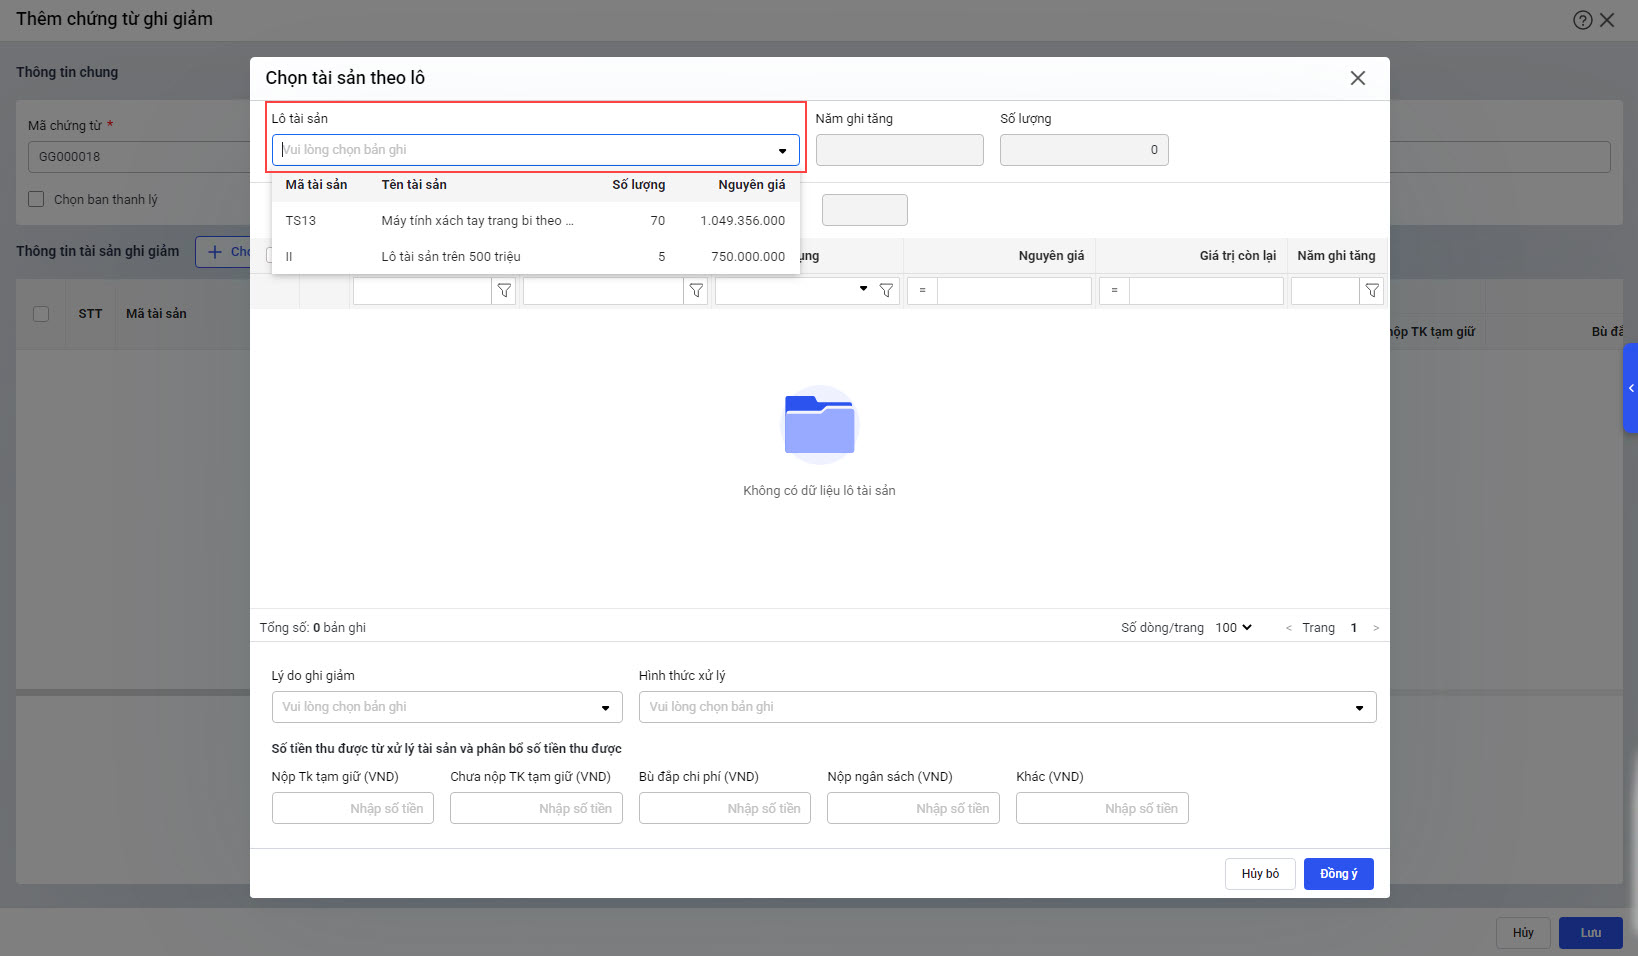Click filter icon beside the dropdown column filter
The width and height of the screenshot is (1638, 956).
point(886,291)
